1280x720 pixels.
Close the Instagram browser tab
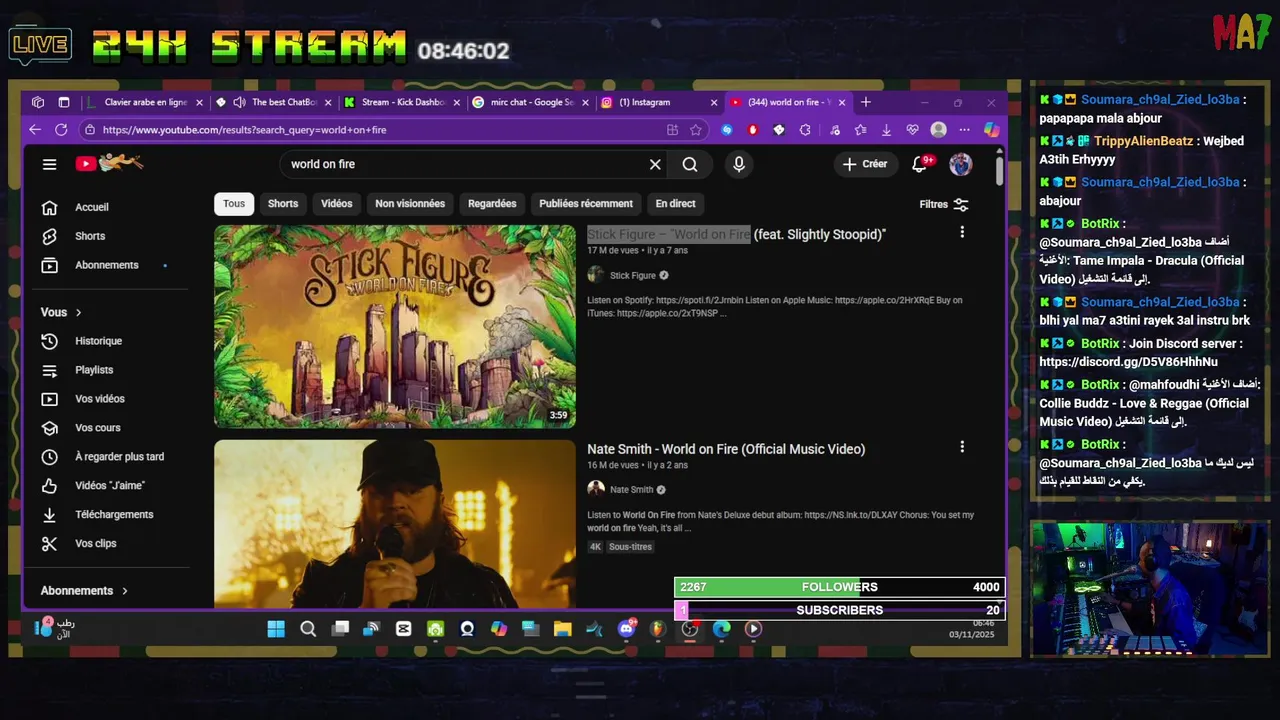pyautogui.click(x=714, y=102)
